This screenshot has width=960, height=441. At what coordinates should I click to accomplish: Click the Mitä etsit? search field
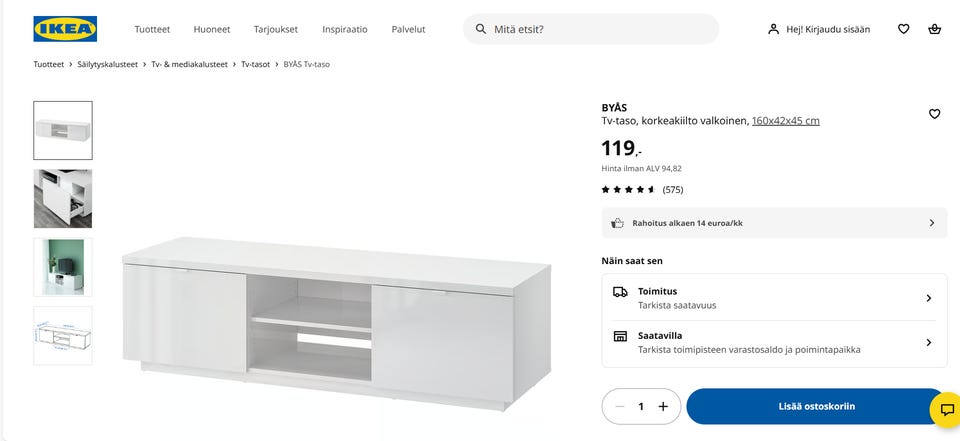coord(591,29)
